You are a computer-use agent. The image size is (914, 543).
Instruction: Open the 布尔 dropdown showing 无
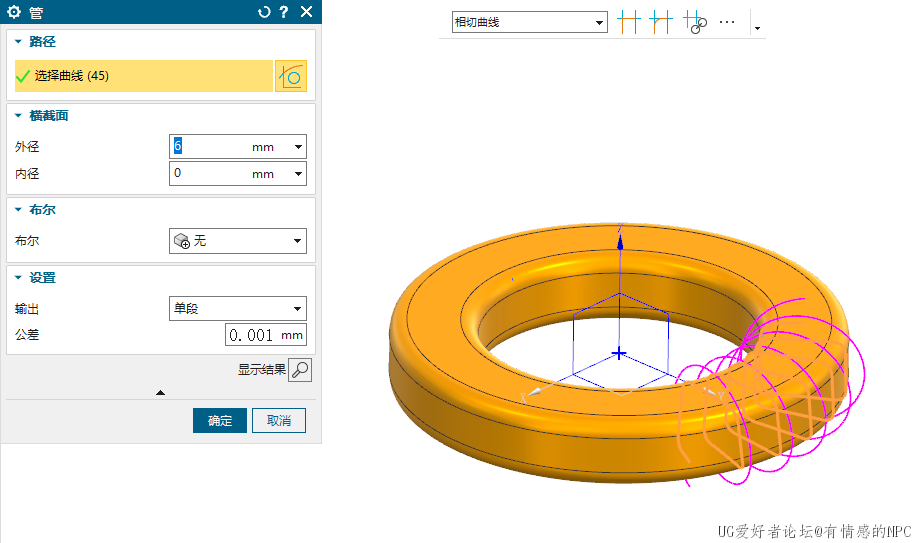coord(238,241)
